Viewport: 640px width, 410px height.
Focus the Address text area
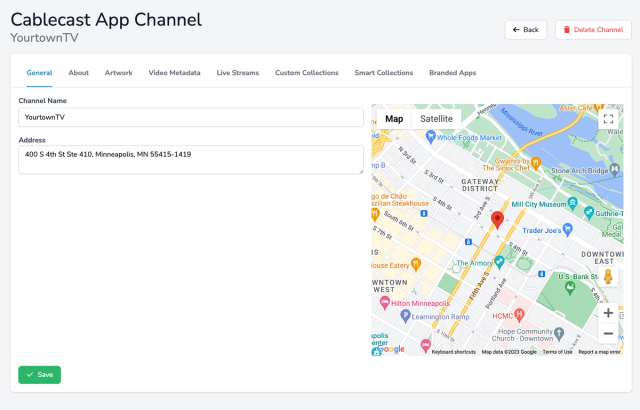(191, 160)
